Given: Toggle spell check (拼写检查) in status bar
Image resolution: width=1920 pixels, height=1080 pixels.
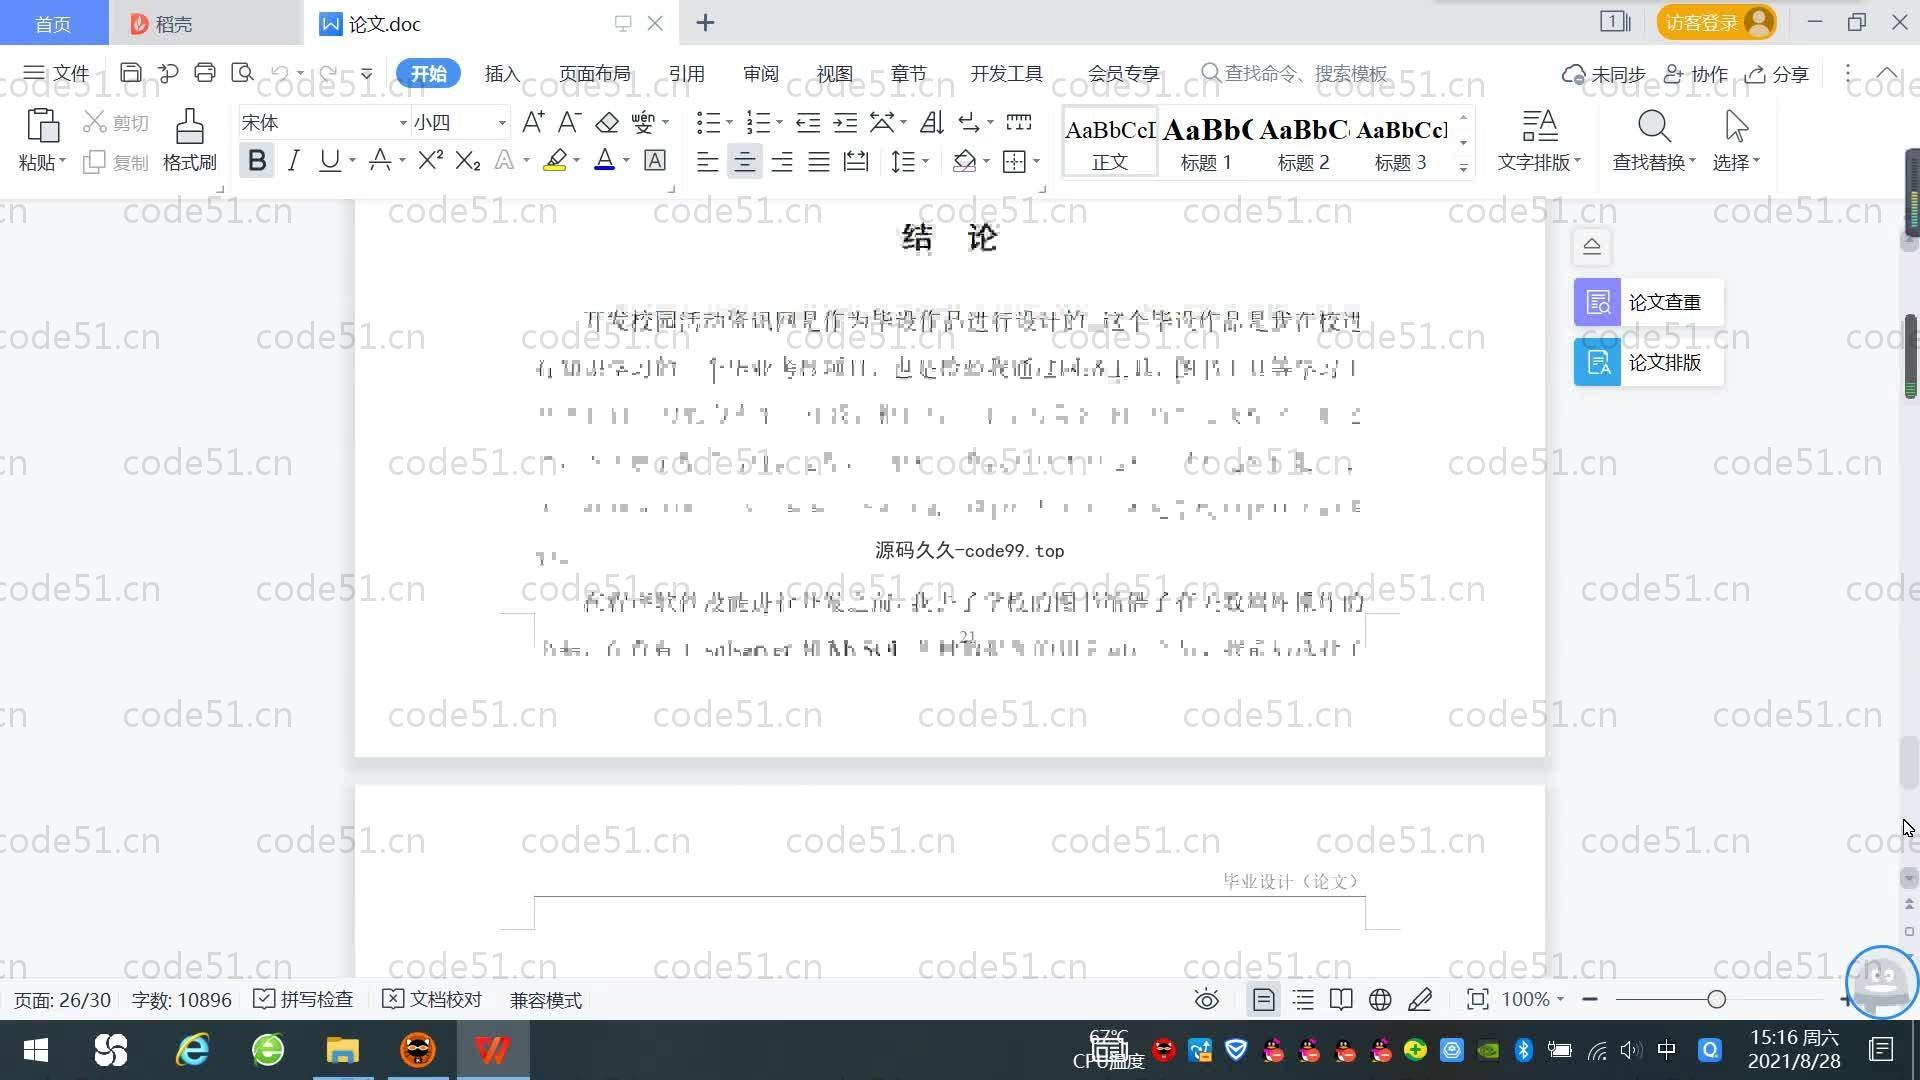Looking at the screenshot, I should click(304, 1000).
